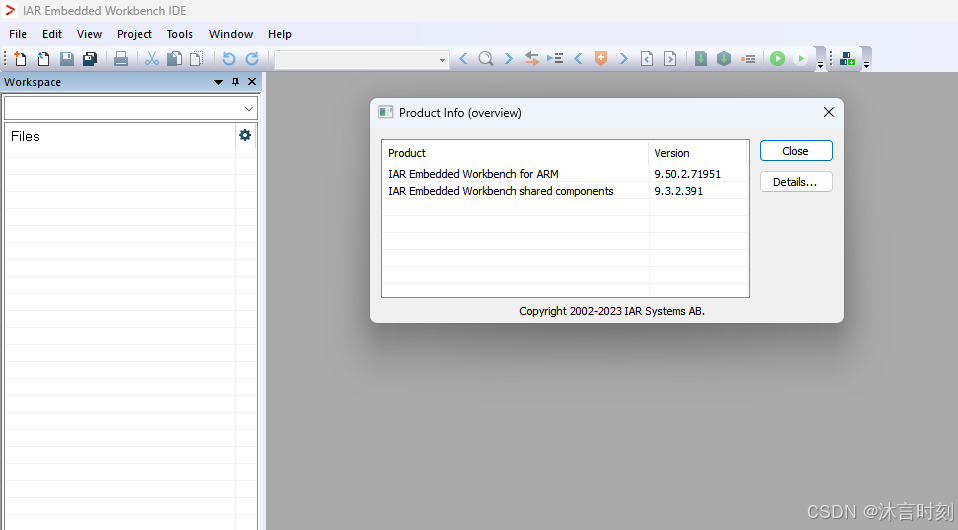The image size is (958, 530).
Task: Undo the last action via toolbar
Action: pyautogui.click(x=229, y=59)
